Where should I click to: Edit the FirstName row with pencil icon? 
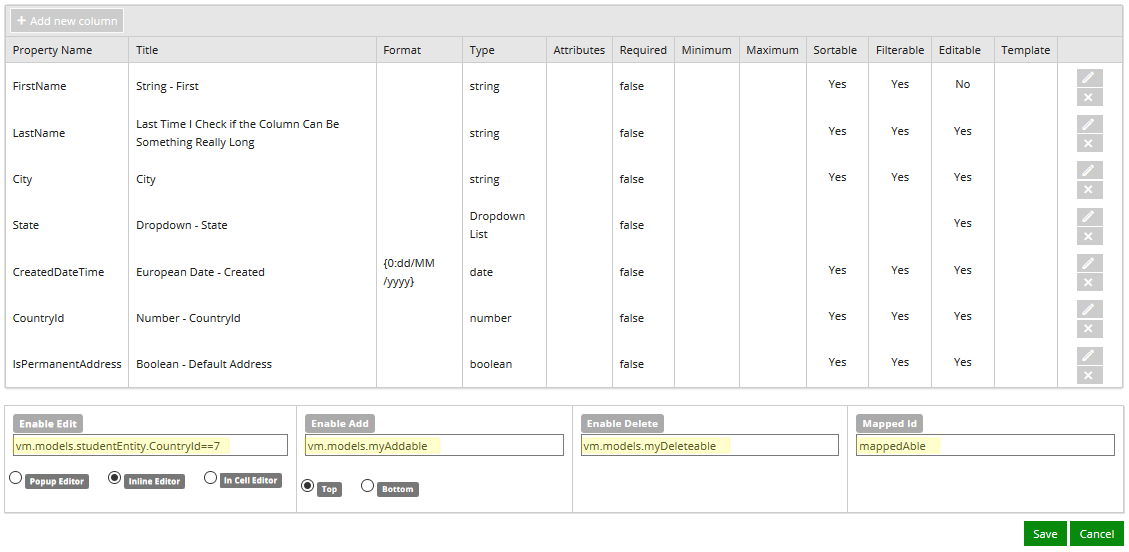click(x=1089, y=78)
